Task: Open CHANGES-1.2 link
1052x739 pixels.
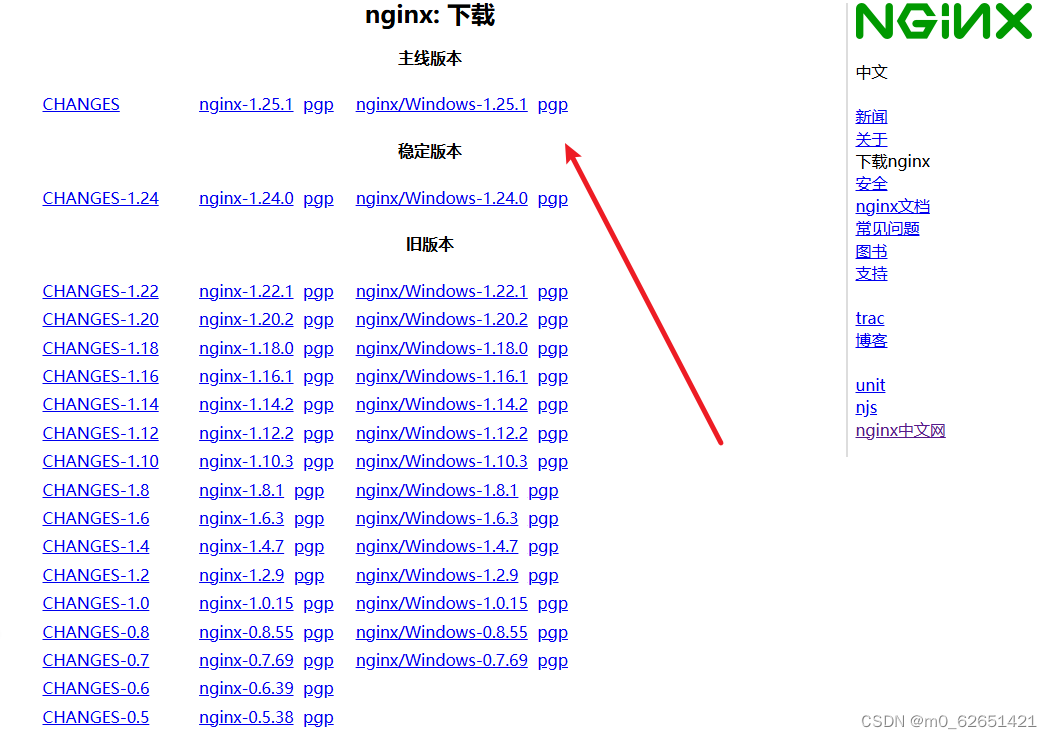Action: (x=96, y=576)
